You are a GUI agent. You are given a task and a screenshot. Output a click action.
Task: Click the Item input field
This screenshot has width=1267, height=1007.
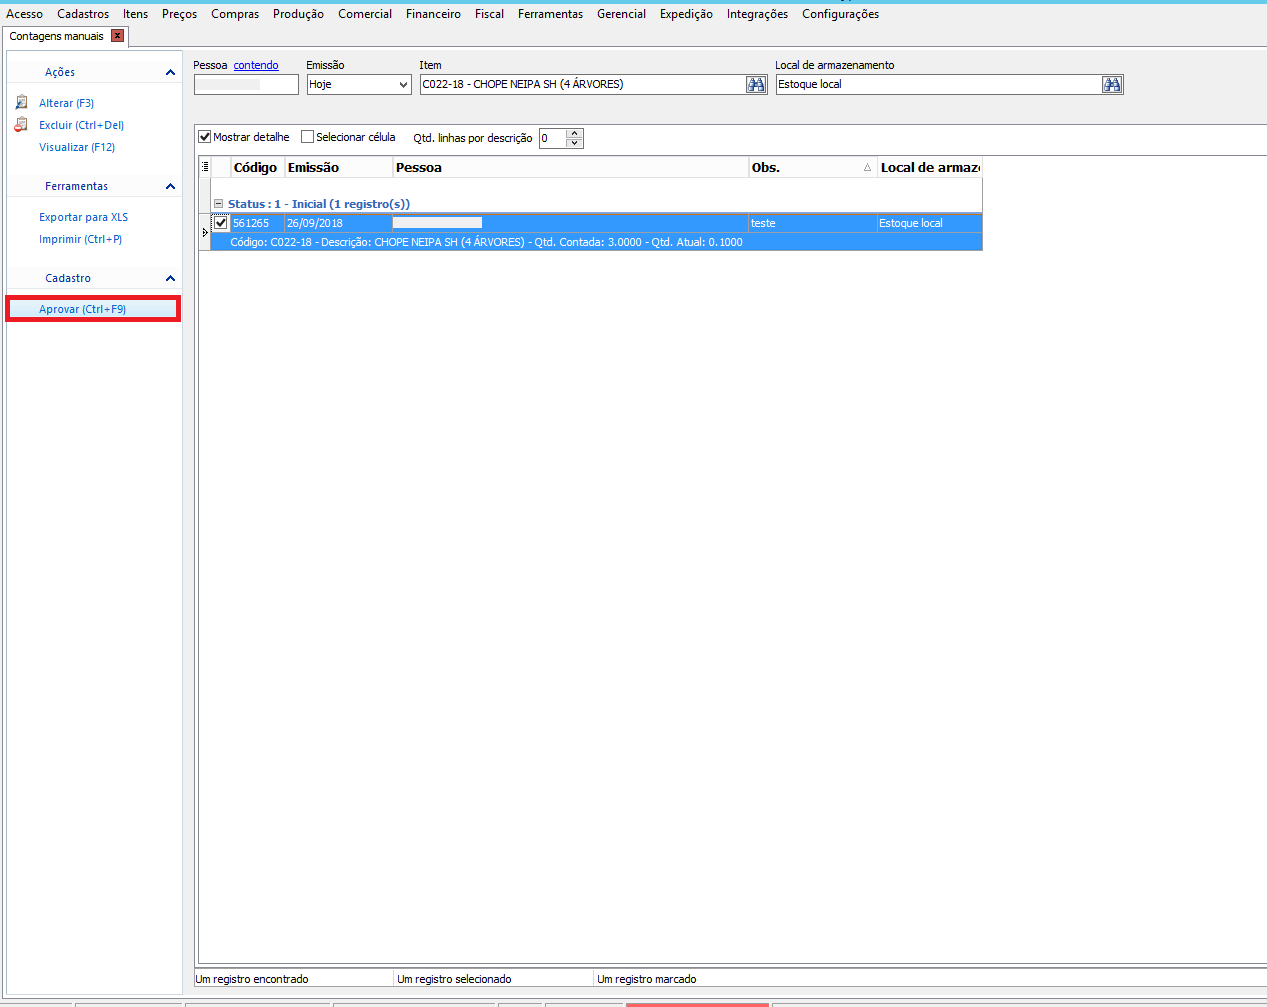coord(582,85)
